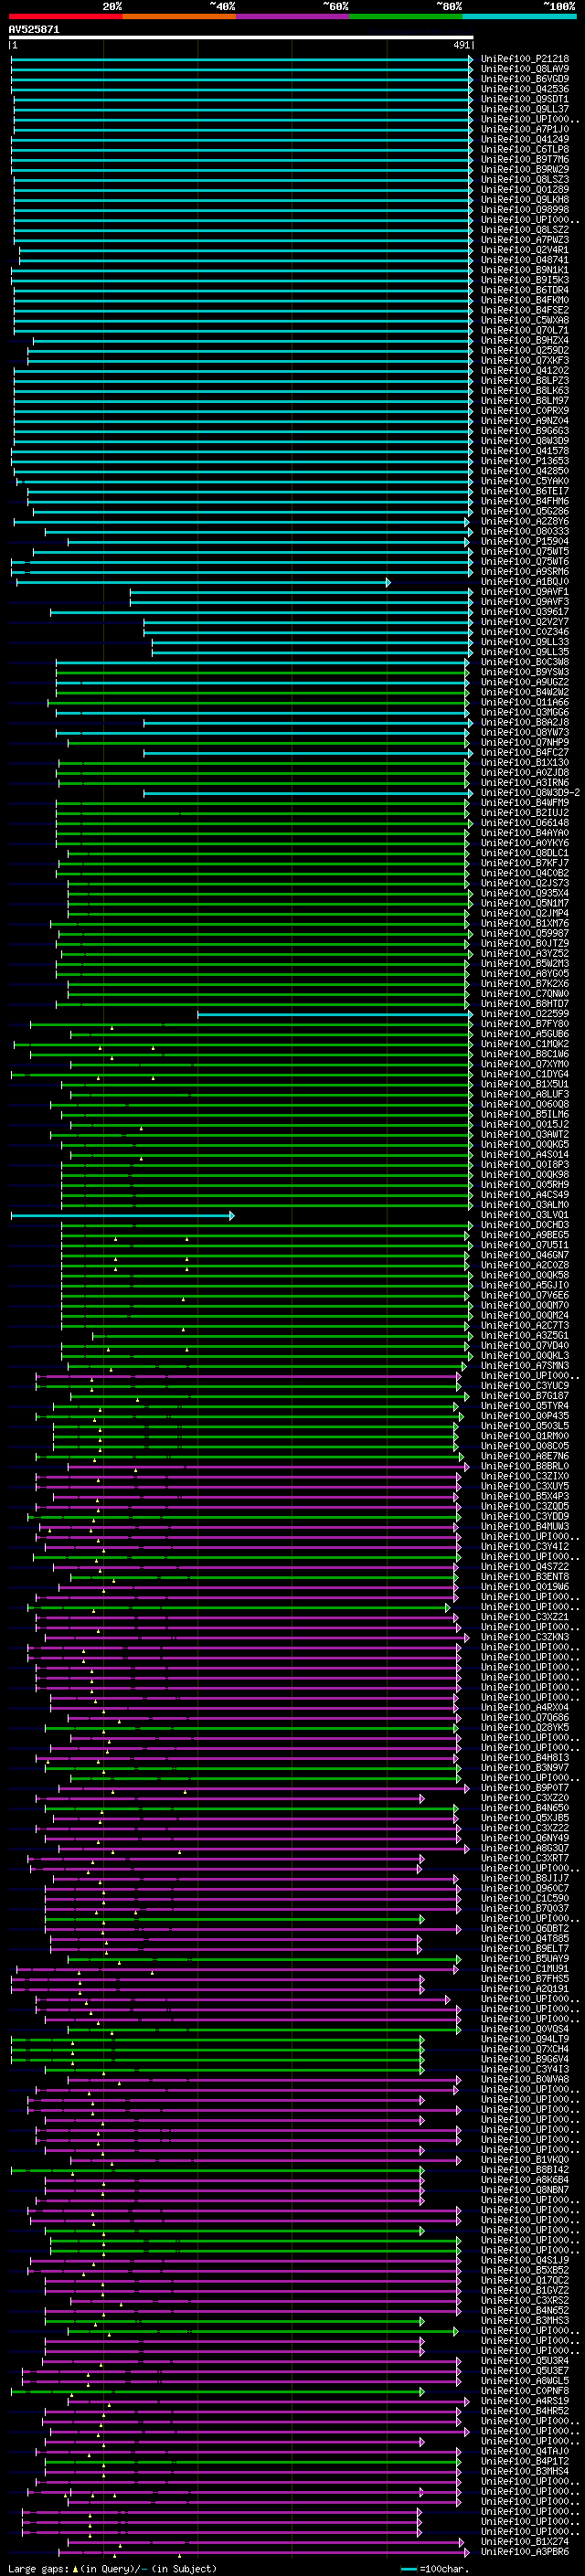Select hit UniRef100_B7G187
Screen dimensions: 585x2576
tap(525, 1397)
